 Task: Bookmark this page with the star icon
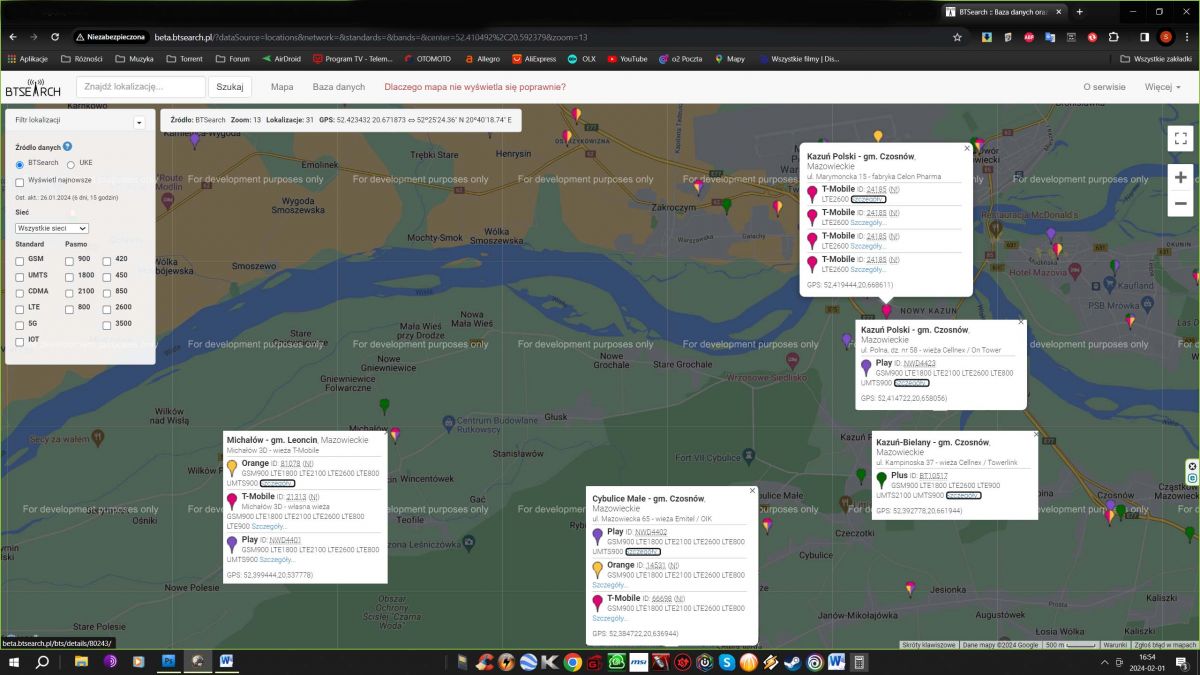957,37
